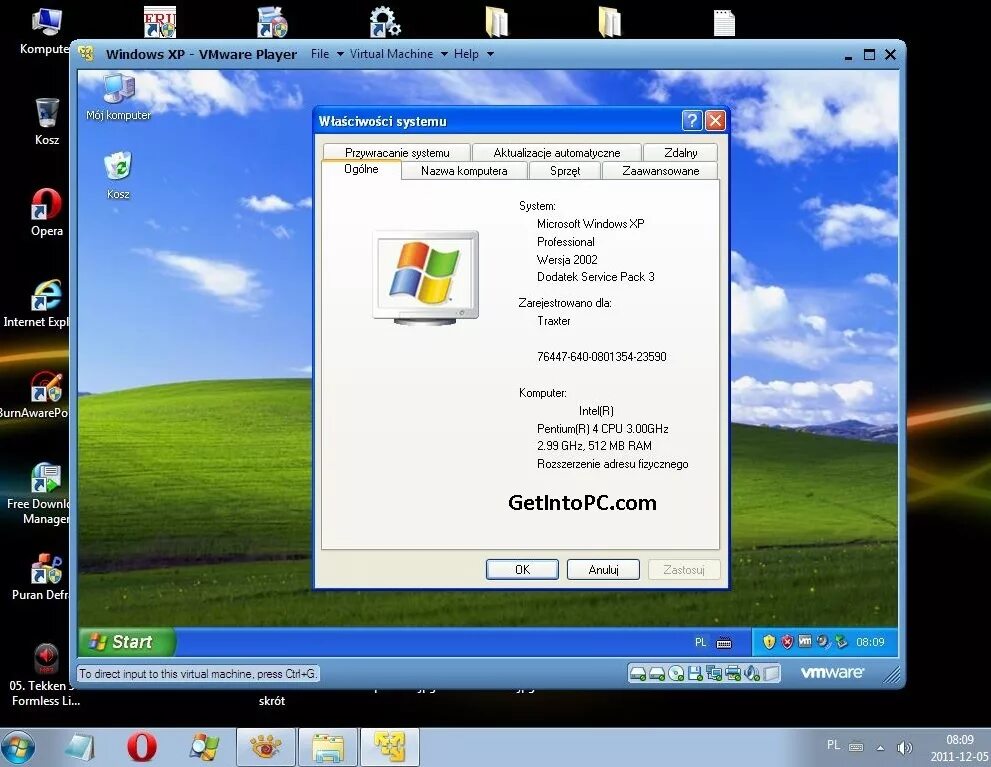Select Kosz trash icon on host desktop
The width and height of the screenshot is (991, 767).
pyautogui.click(x=47, y=121)
